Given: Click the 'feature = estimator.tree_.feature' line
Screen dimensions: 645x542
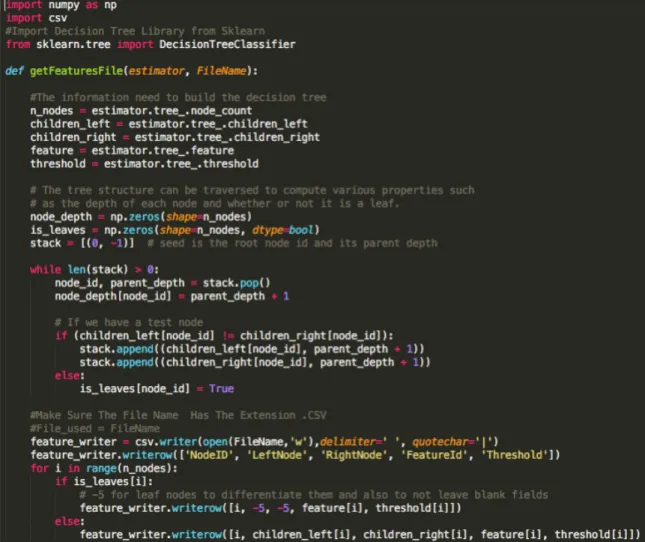Looking at the screenshot, I should tap(132, 151).
